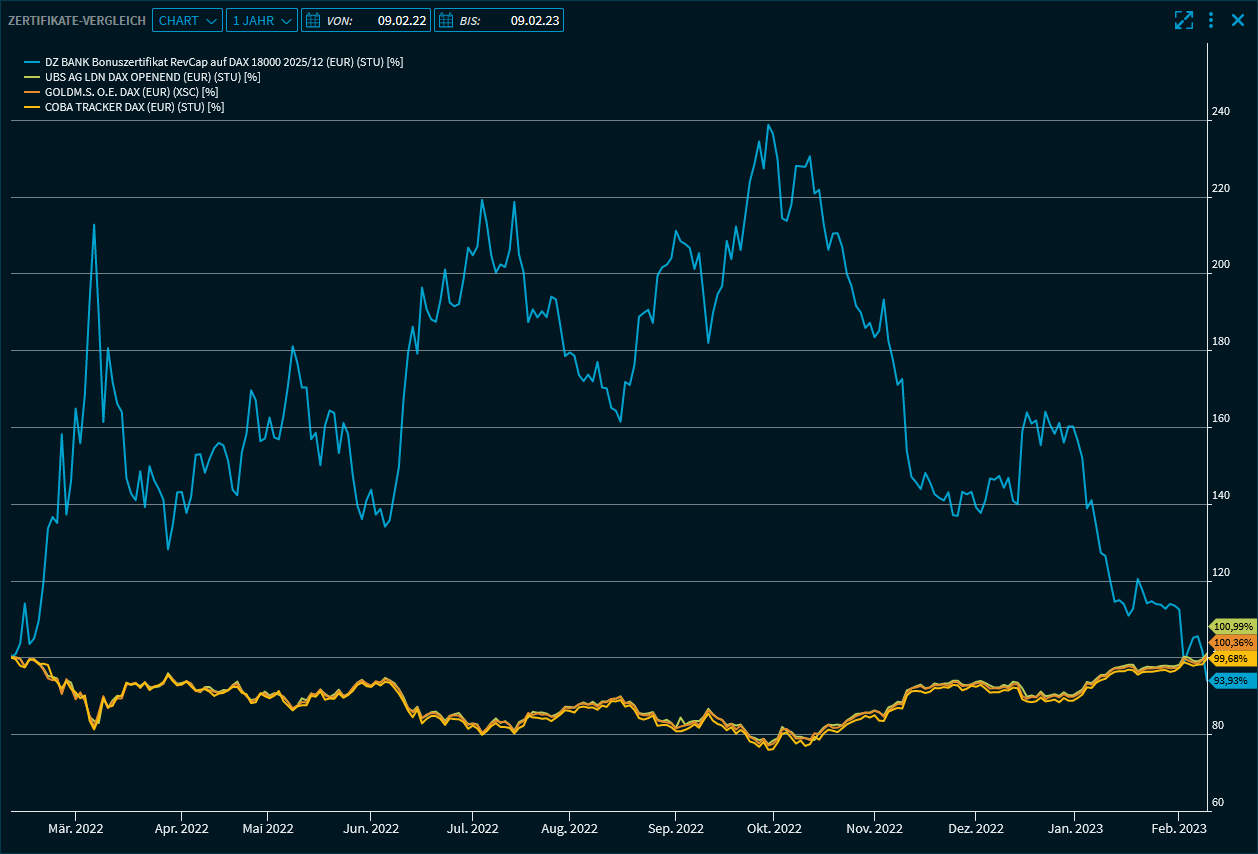Toggle the UBS AG LDN DAX OPENEND series
The height and width of the screenshot is (854, 1258).
(152, 77)
